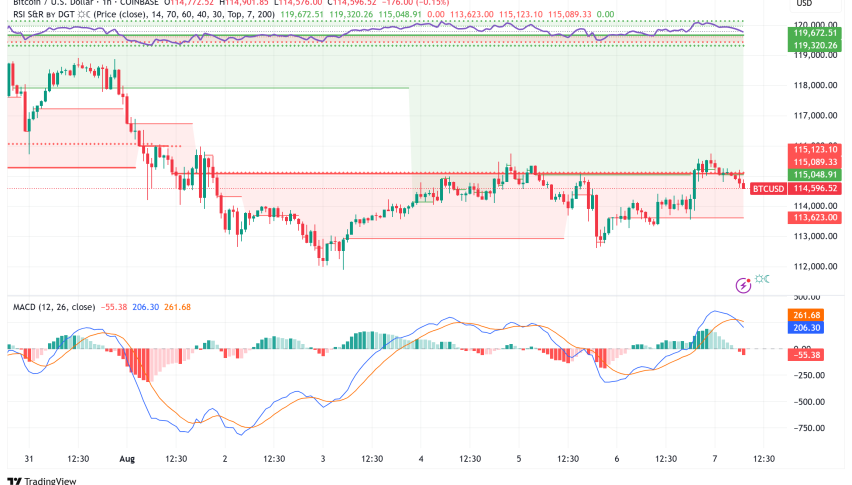Click the −500.00 MACD scale label
Image resolution: width=852 pixels, height=485 pixels.
[x=808, y=402]
